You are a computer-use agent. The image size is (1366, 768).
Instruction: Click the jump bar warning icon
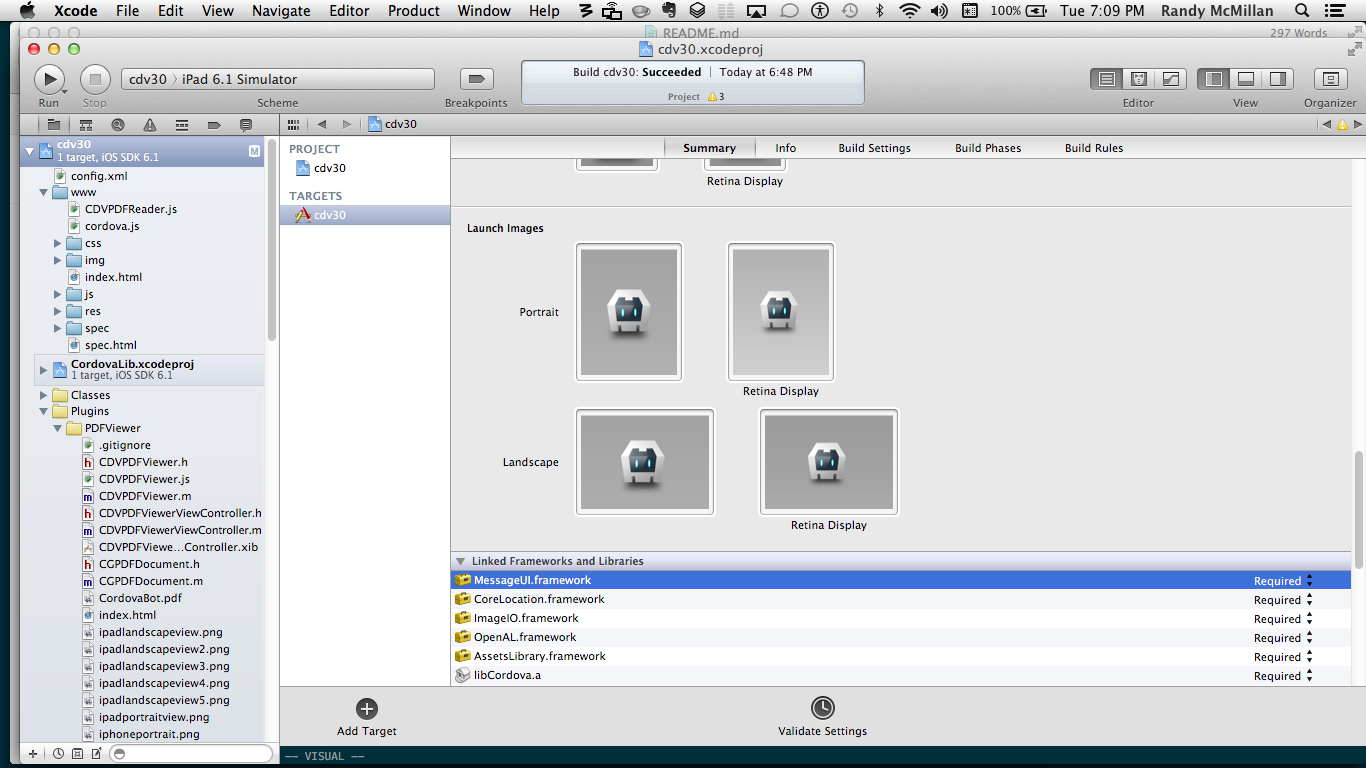point(1342,125)
